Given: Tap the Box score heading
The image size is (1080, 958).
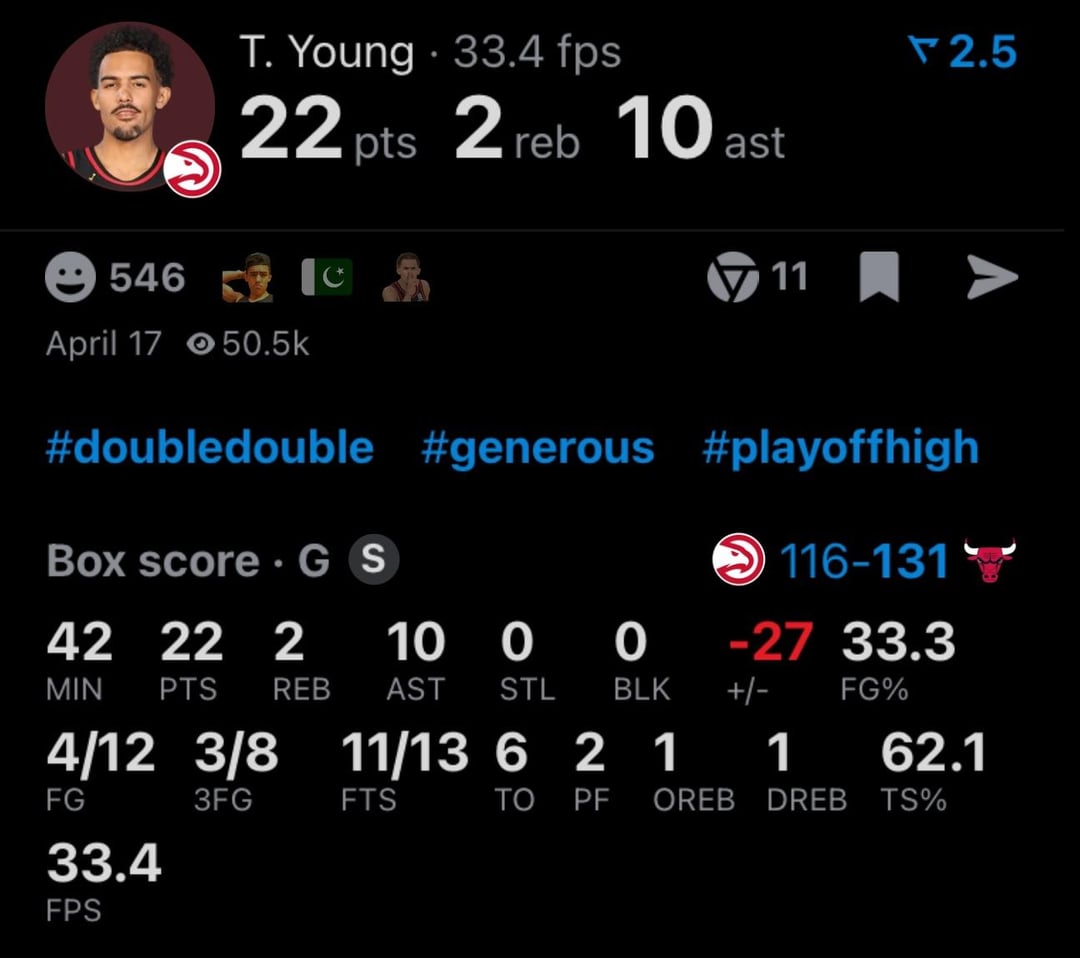Looking at the screenshot, I should (x=153, y=561).
